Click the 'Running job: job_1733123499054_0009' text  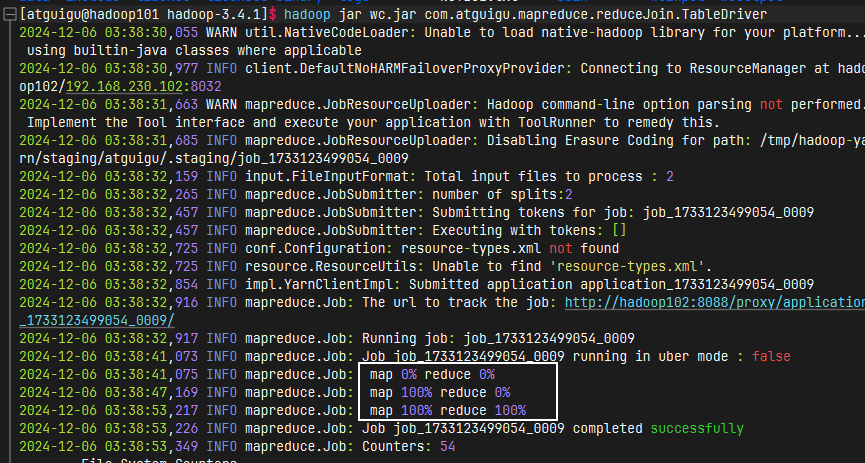pyautogui.click(x=498, y=338)
